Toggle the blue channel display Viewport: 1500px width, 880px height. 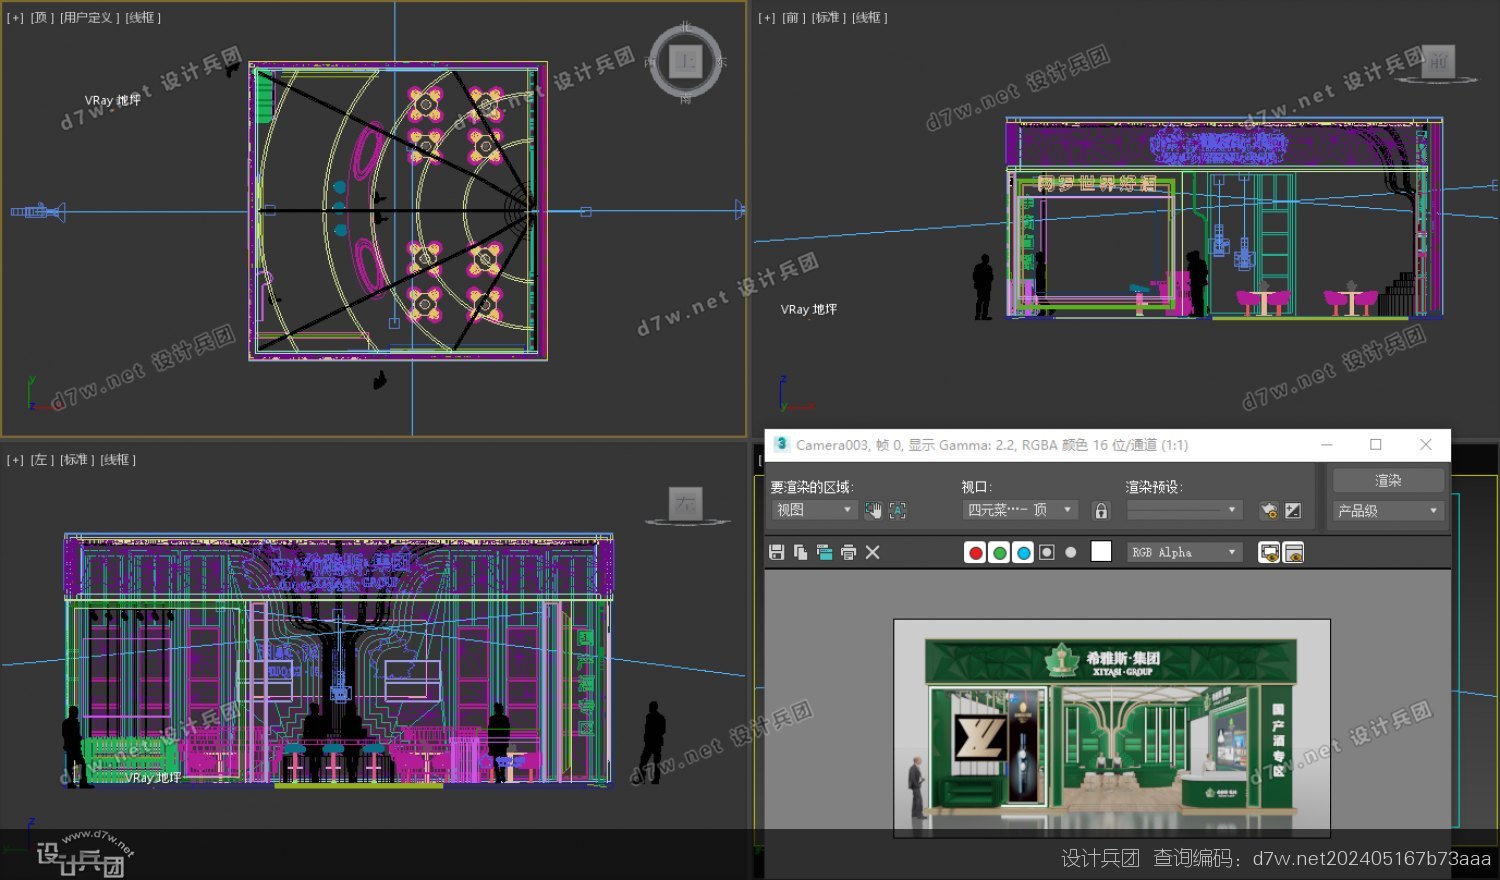pos(1023,552)
